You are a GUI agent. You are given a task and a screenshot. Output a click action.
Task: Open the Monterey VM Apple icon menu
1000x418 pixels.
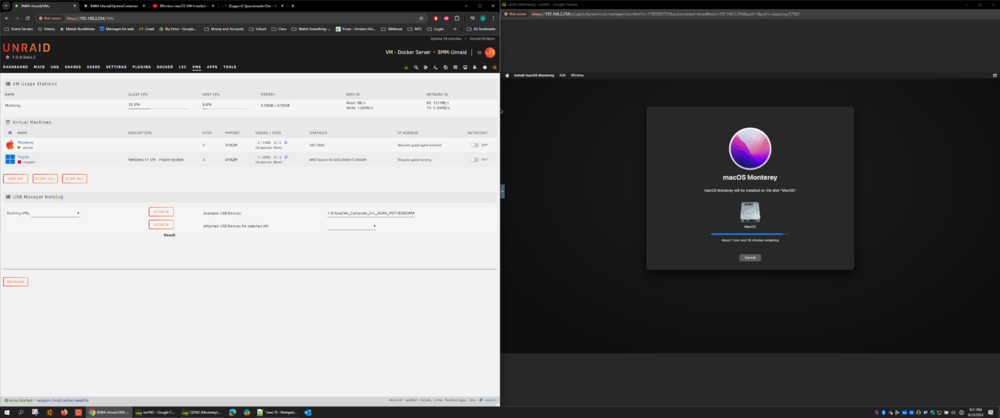(x=10, y=145)
